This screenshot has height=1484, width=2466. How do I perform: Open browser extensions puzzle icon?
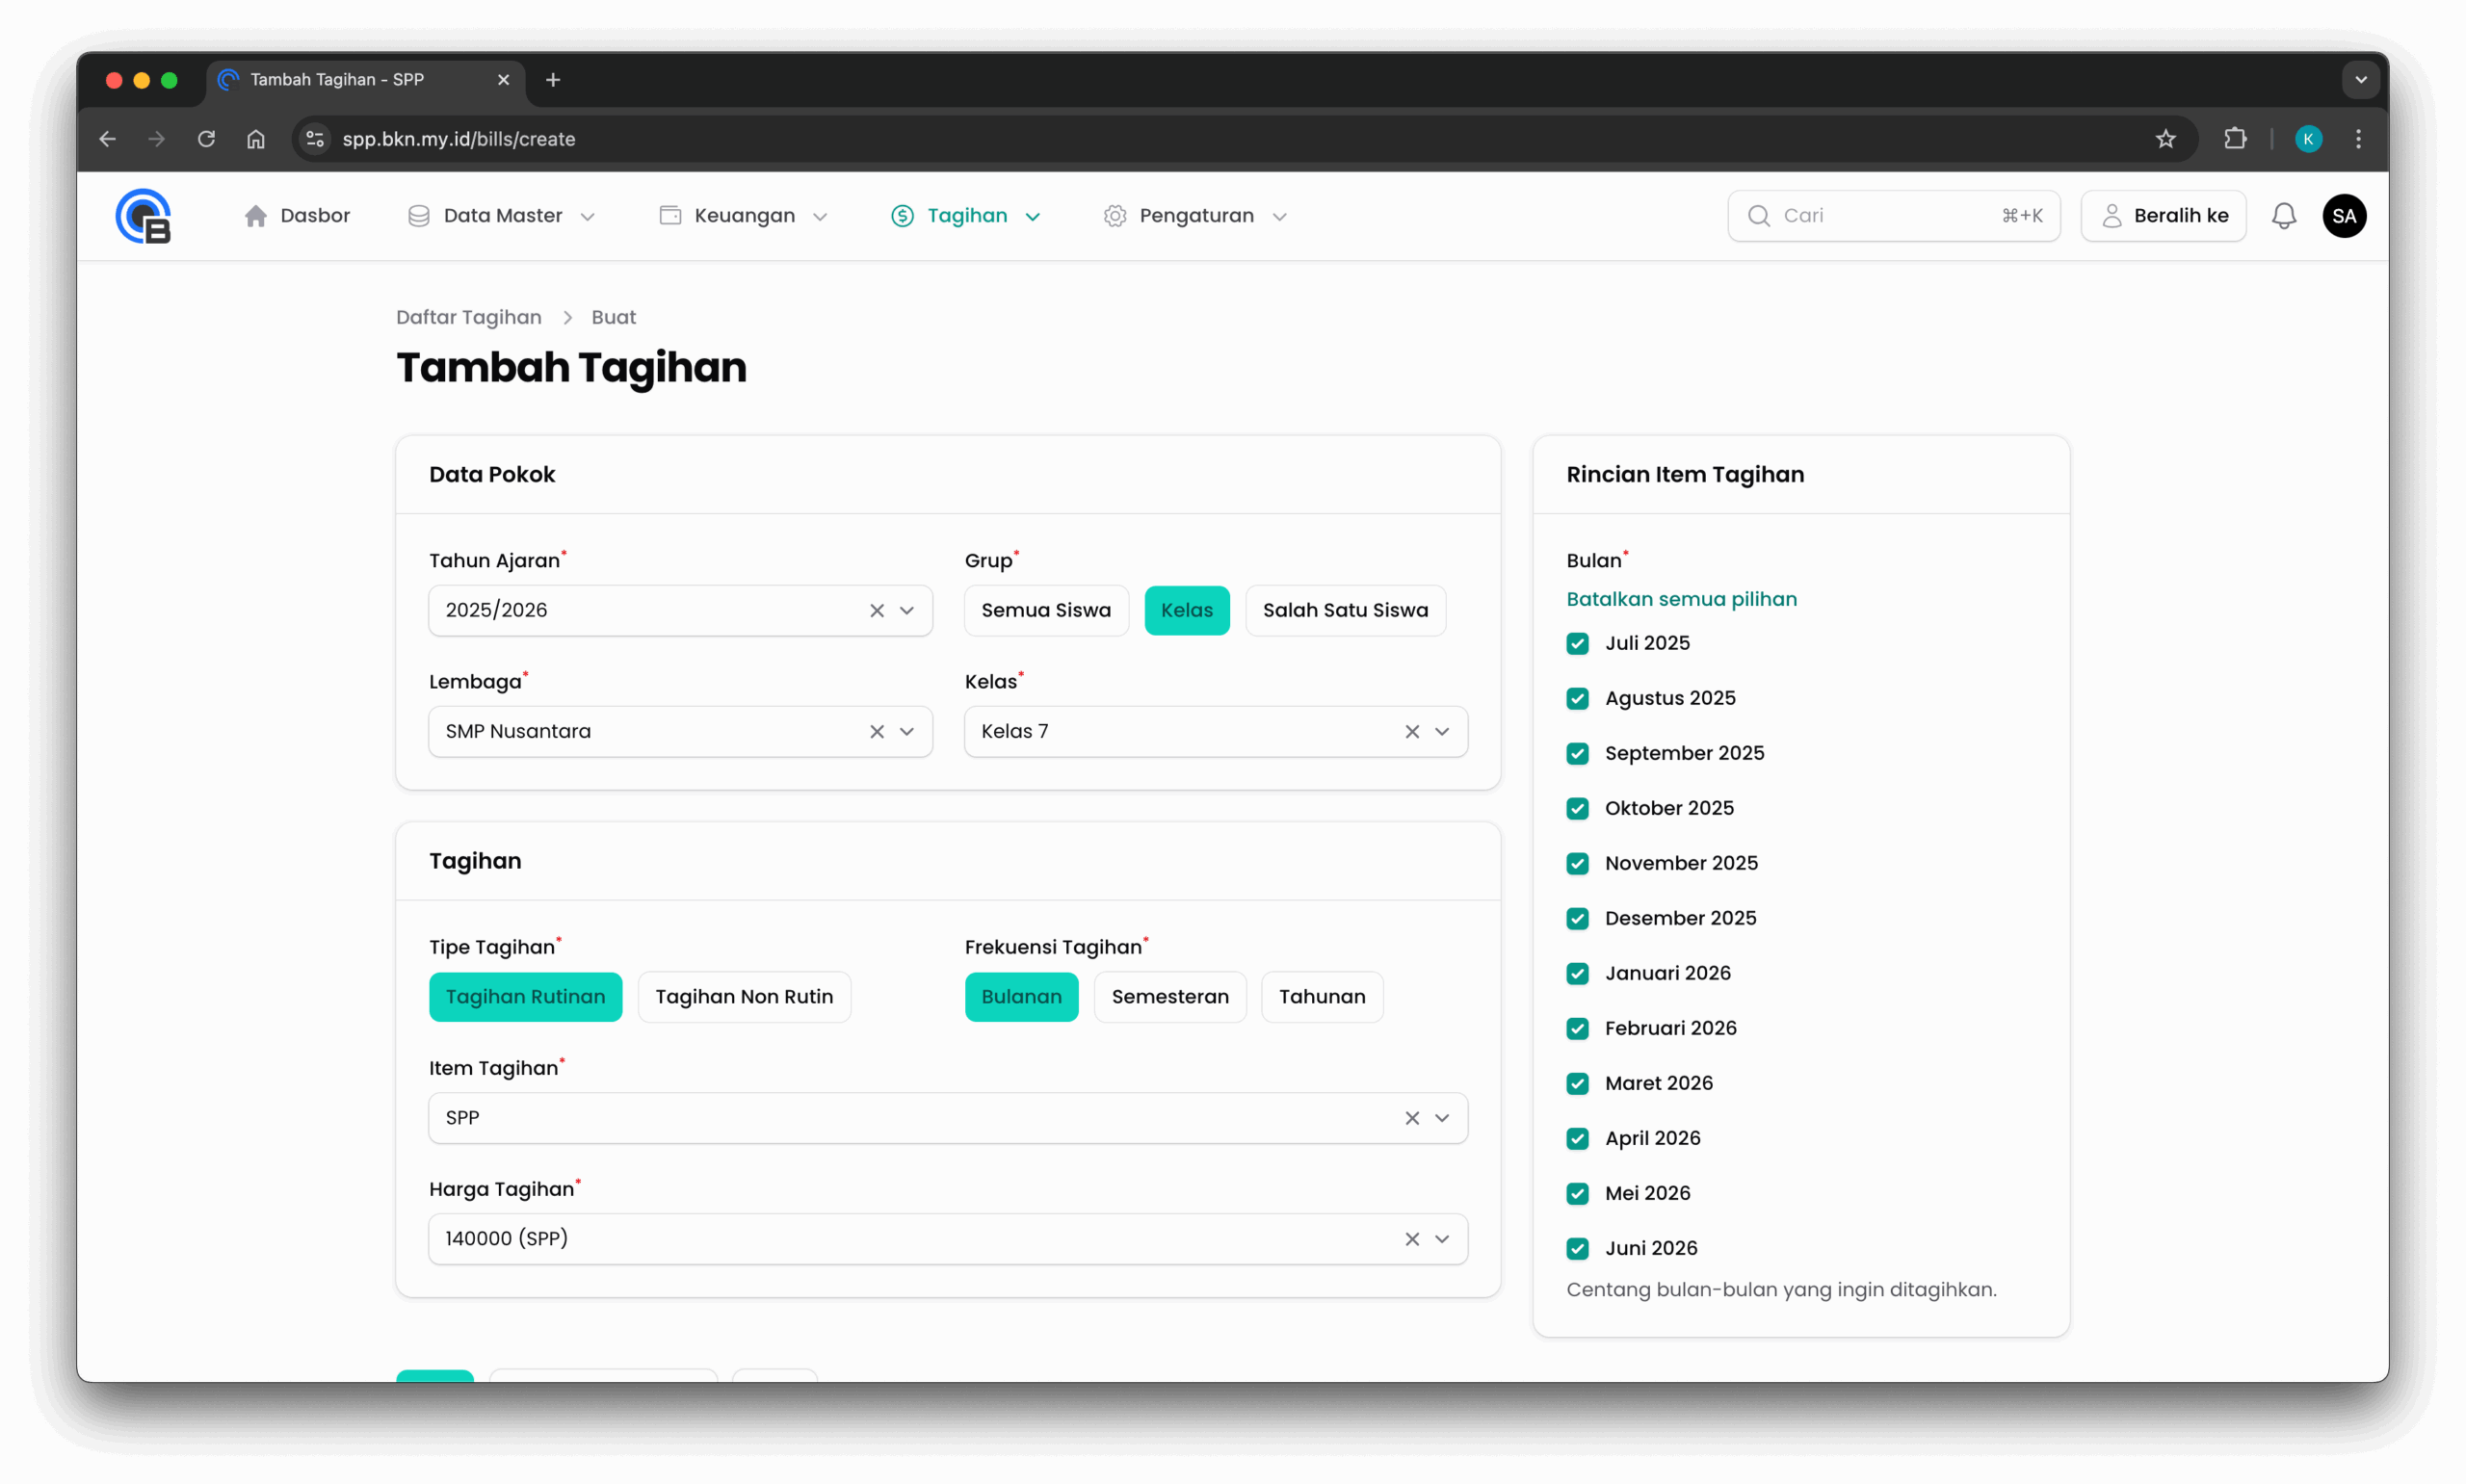pos(2235,139)
